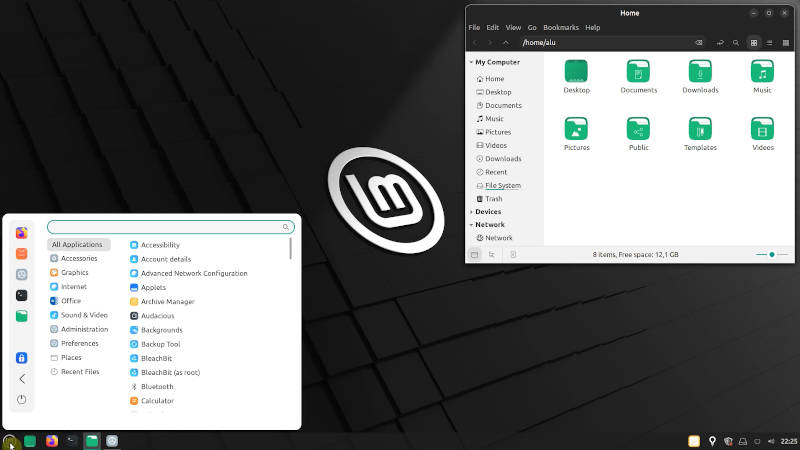This screenshot has height=450, width=800.
Task: Select the Accessories category in the menu
Action: tap(79, 259)
